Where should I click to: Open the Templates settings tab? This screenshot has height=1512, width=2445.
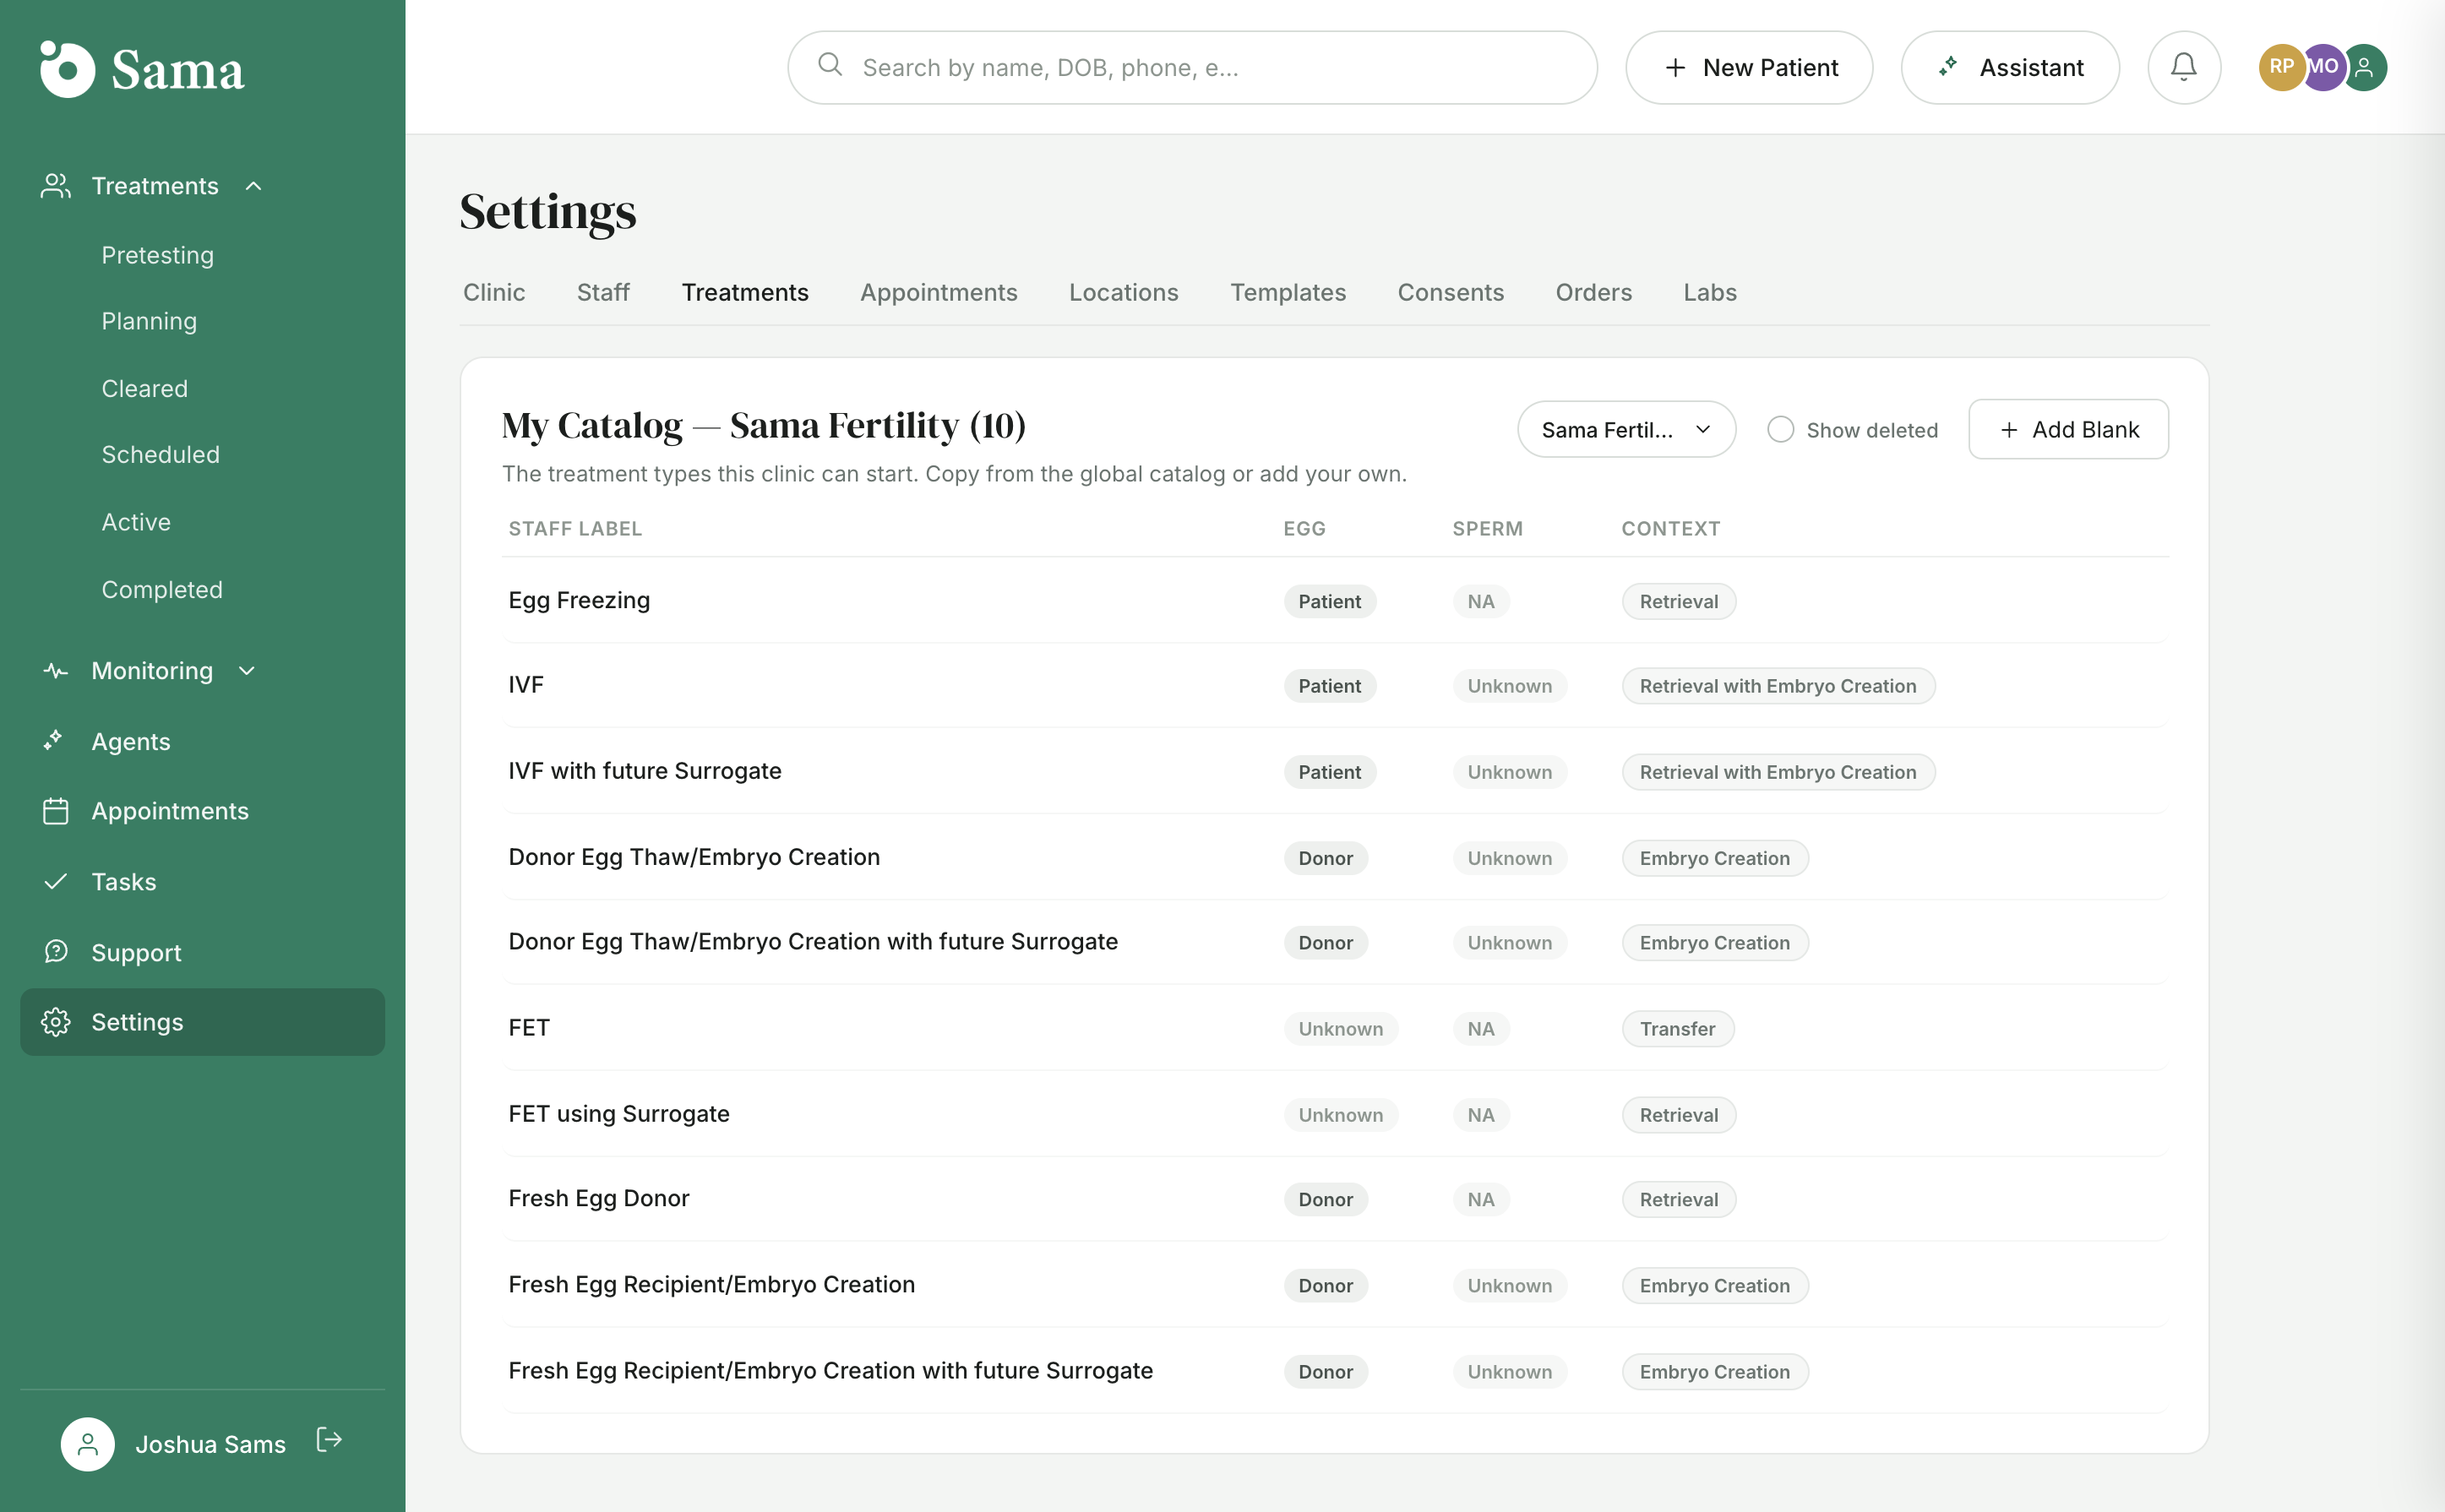click(x=1288, y=292)
